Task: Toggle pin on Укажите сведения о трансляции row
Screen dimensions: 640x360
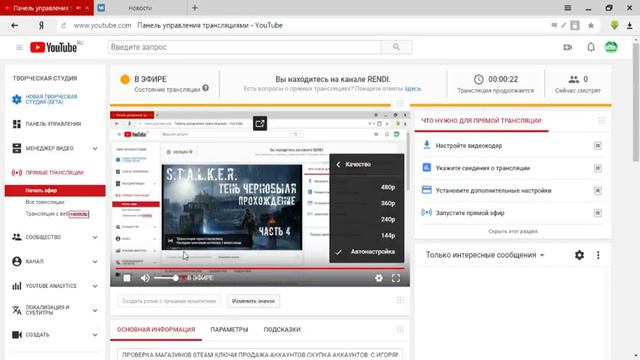Action: (x=598, y=168)
